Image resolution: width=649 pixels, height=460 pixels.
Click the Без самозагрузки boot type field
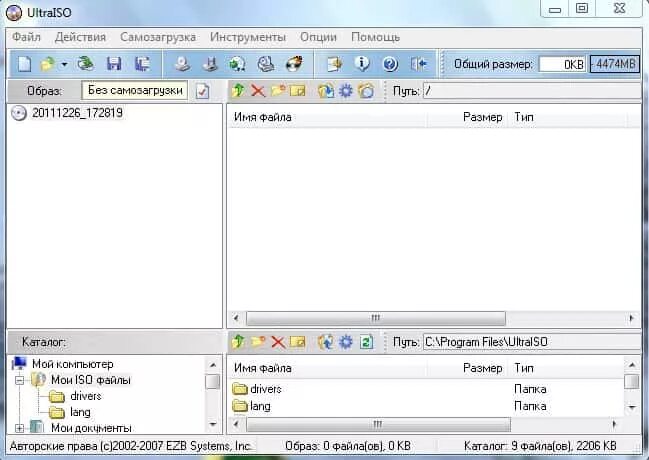pos(135,91)
